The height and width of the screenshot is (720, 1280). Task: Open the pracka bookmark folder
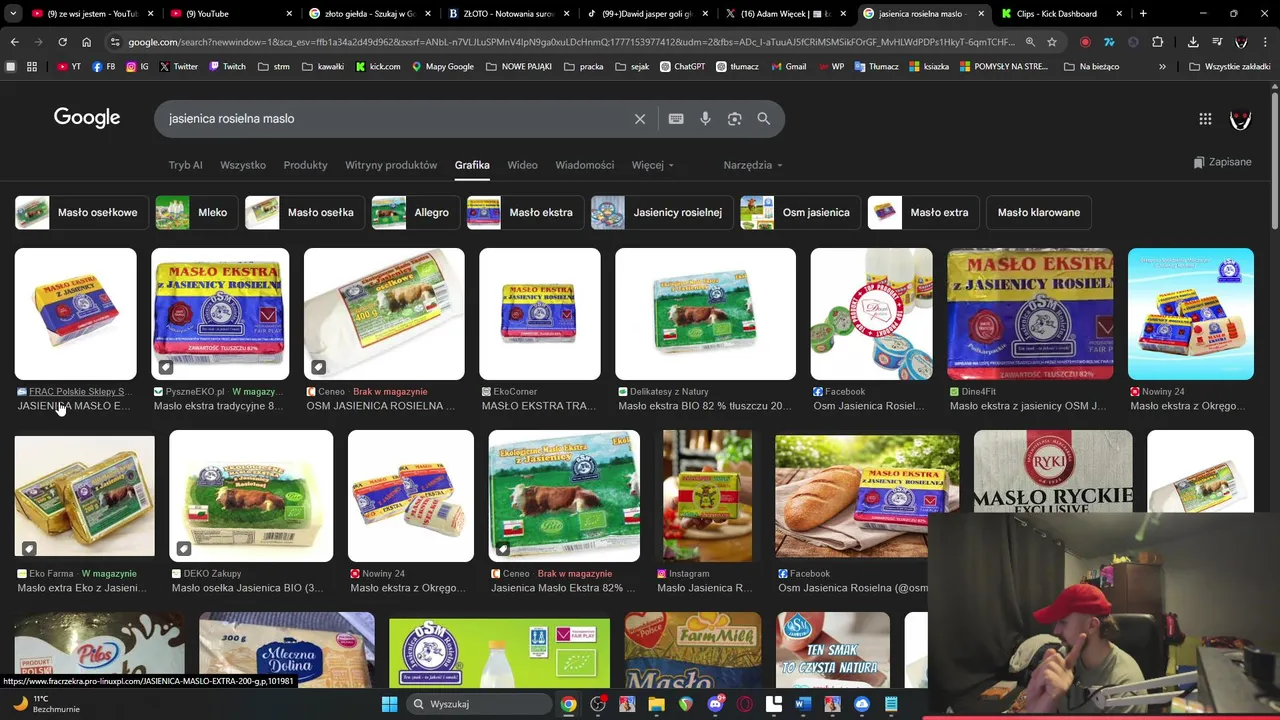[584, 66]
